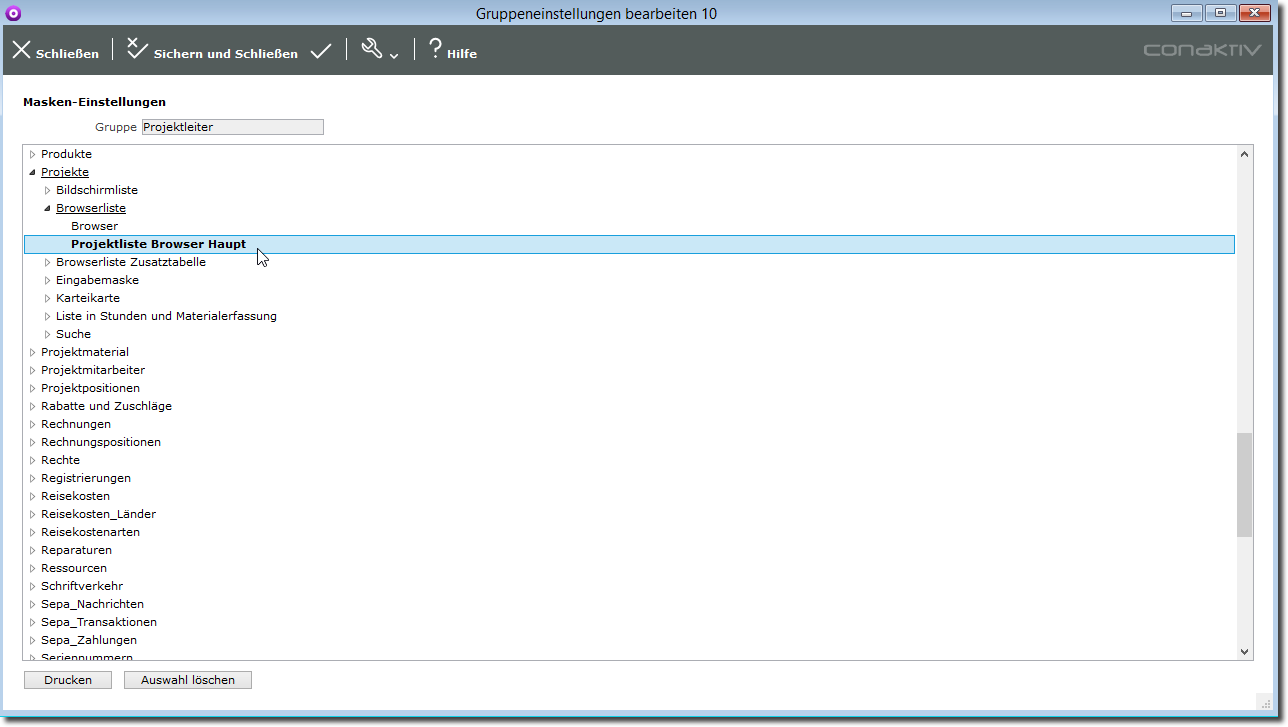
Task: Click the Gruppe input field
Action: (232, 127)
